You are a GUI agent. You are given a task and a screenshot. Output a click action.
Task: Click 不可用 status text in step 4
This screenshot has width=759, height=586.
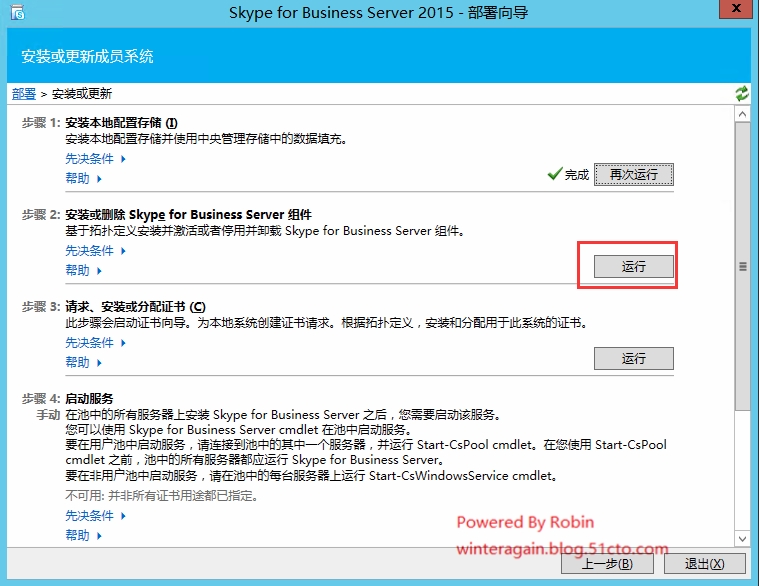tap(161, 496)
